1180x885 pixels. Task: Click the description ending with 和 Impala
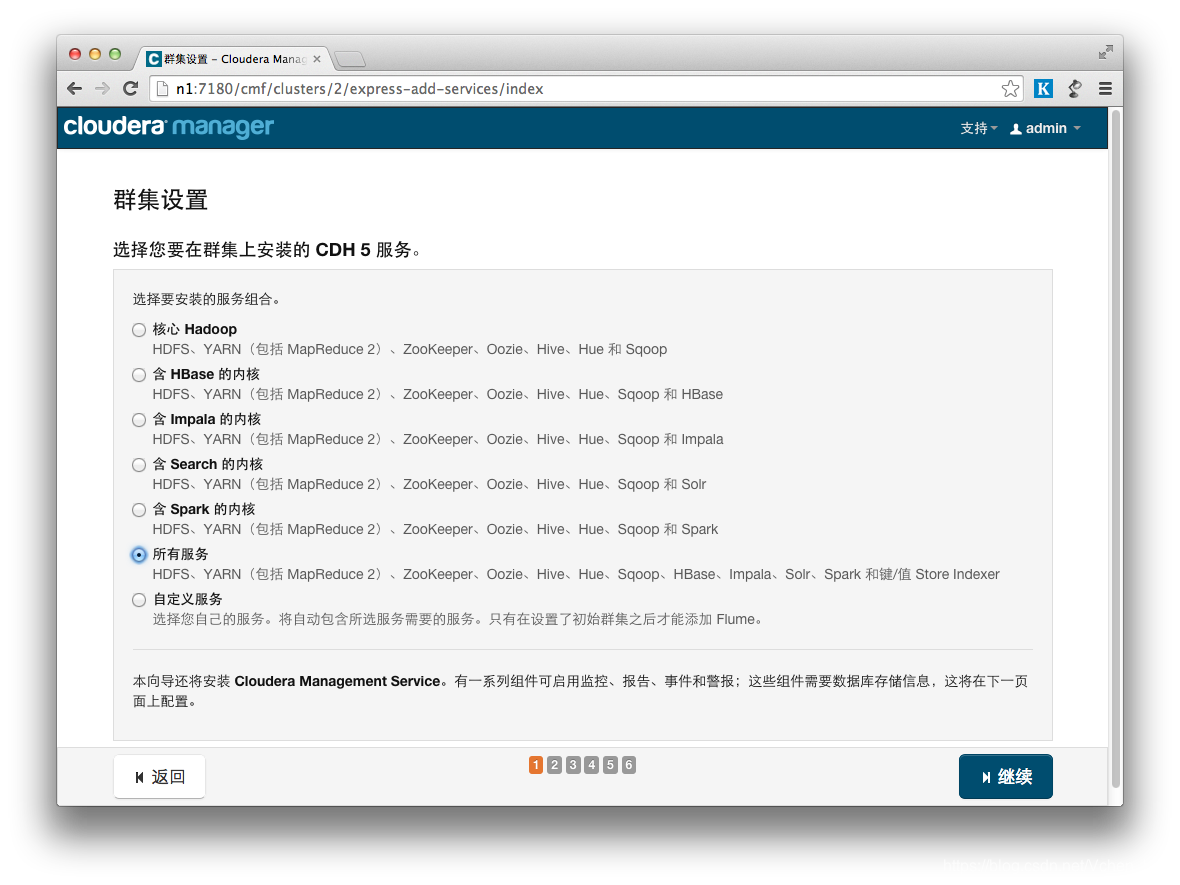pyautogui.click(x=438, y=439)
